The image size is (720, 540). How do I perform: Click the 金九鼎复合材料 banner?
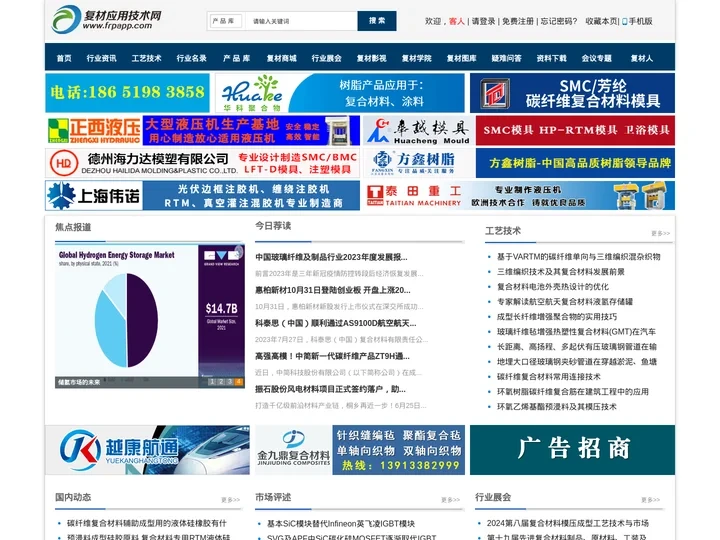pyautogui.click(x=360, y=450)
